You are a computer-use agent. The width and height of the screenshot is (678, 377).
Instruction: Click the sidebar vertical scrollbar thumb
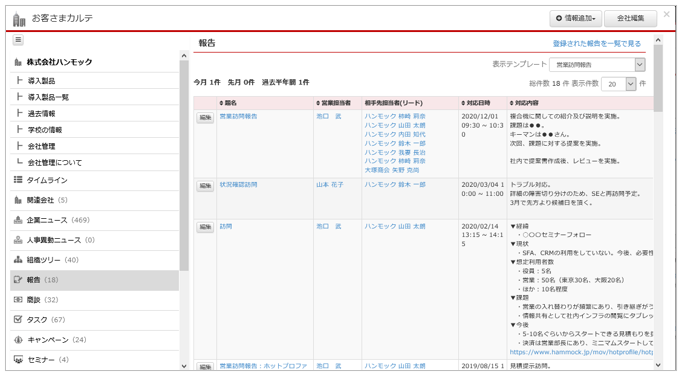click(184, 166)
